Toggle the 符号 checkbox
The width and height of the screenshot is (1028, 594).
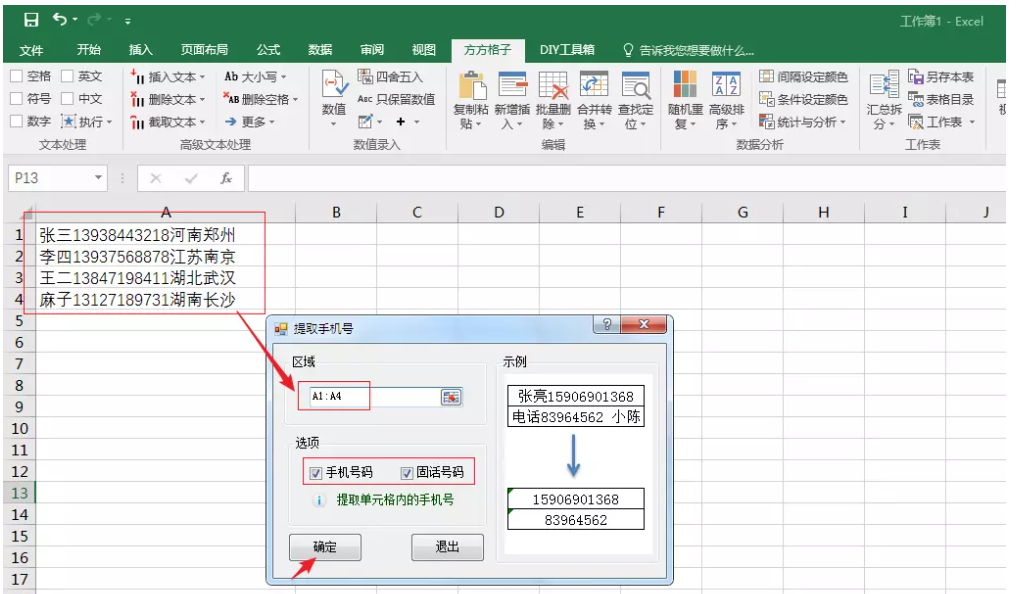click(16, 98)
